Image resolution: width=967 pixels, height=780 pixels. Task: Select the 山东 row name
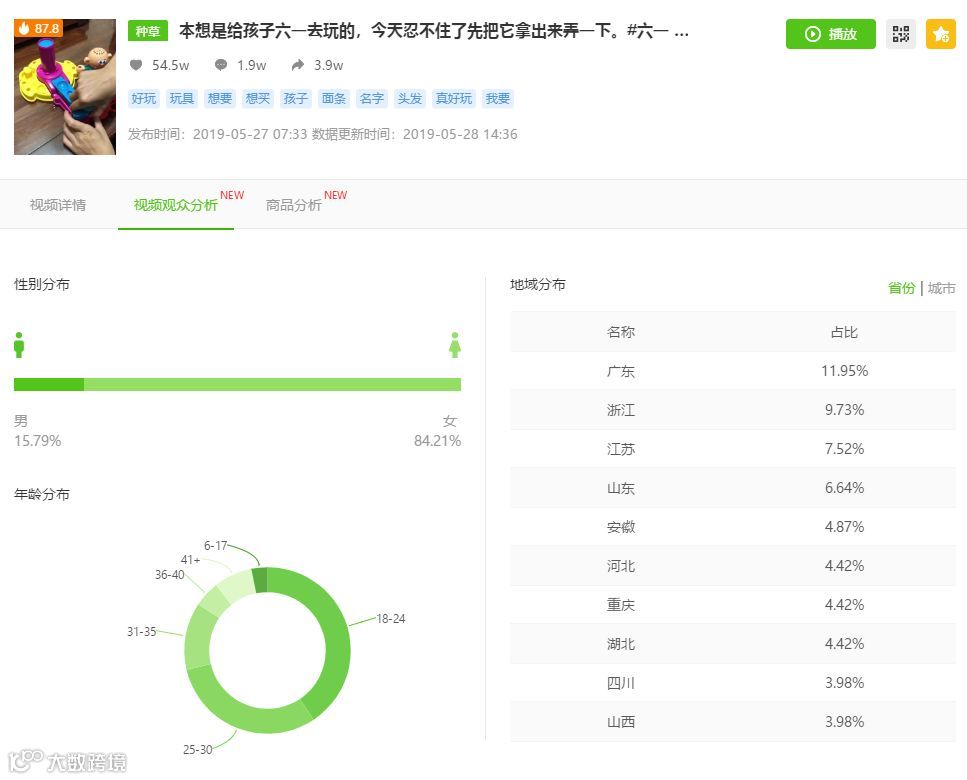point(620,488)
